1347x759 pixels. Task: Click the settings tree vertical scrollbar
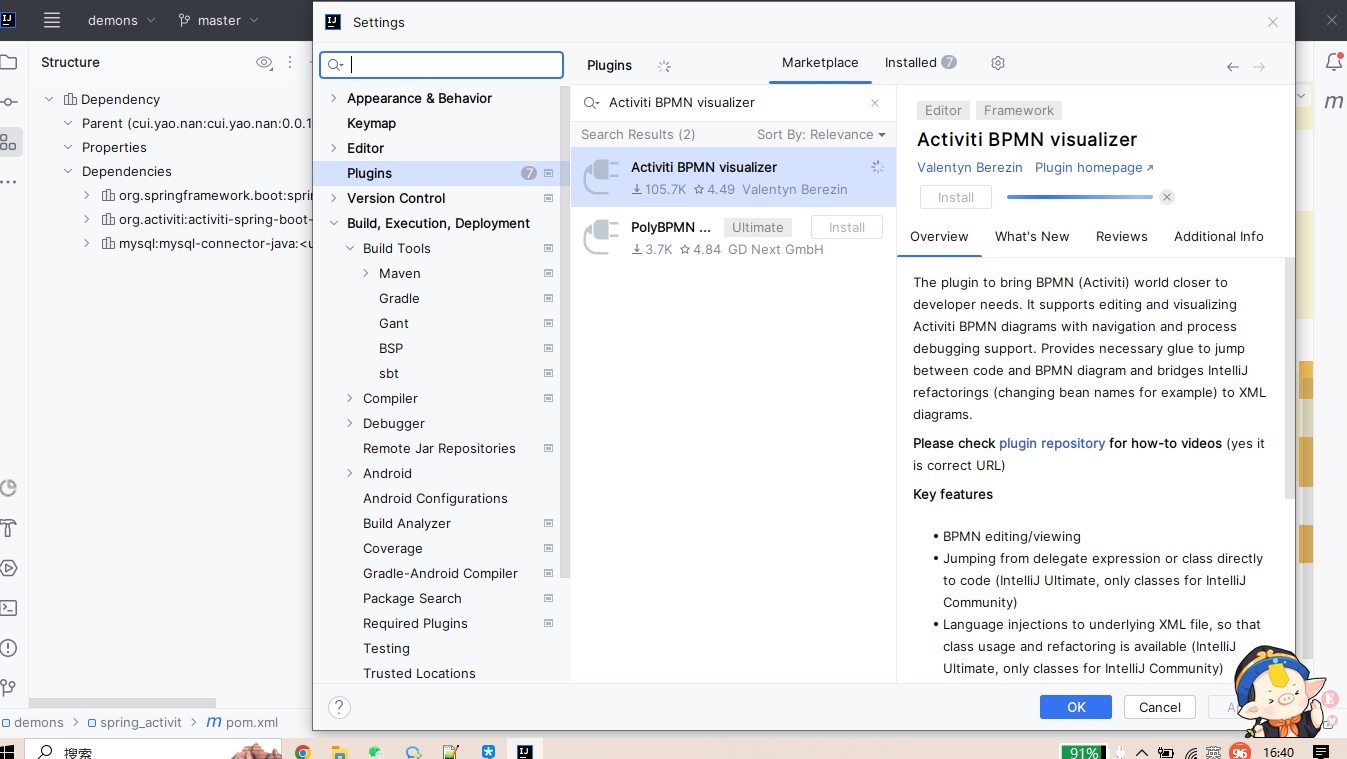[x=565, y=330]
